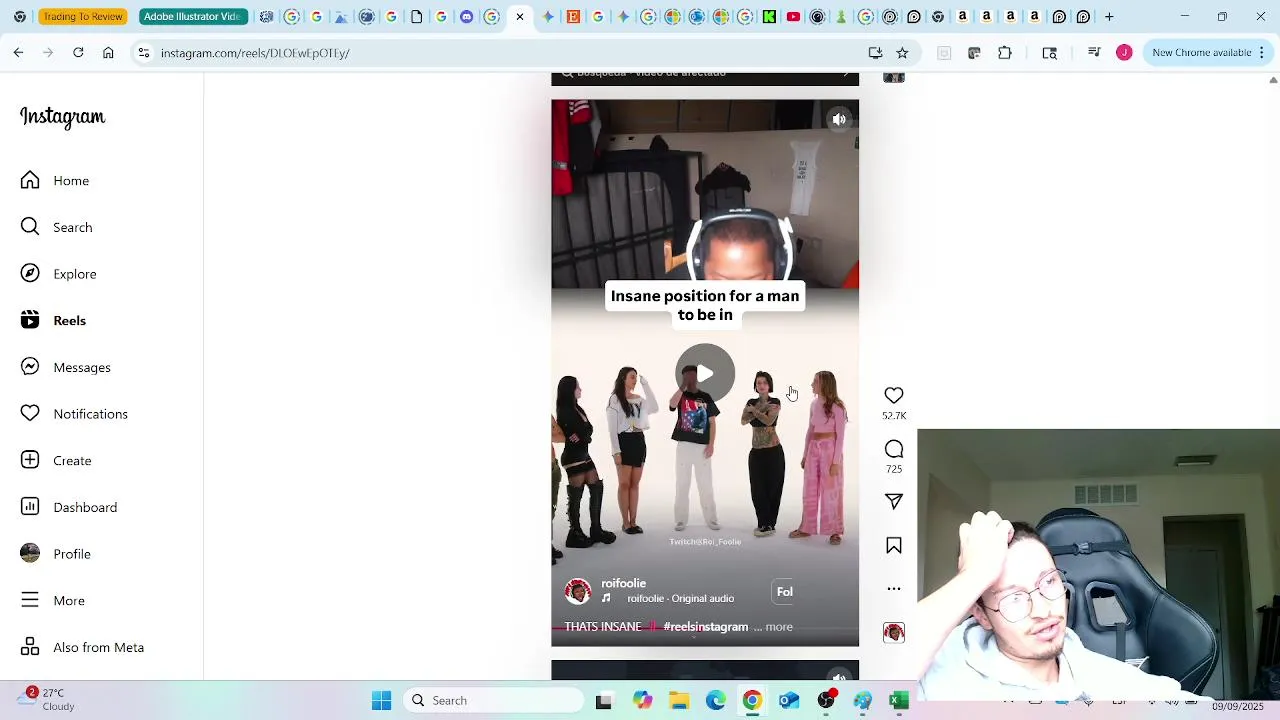Switch to Adobe Illustrator Vide tab group
This screenshot has width=1280, height=720.
point(192,17)
